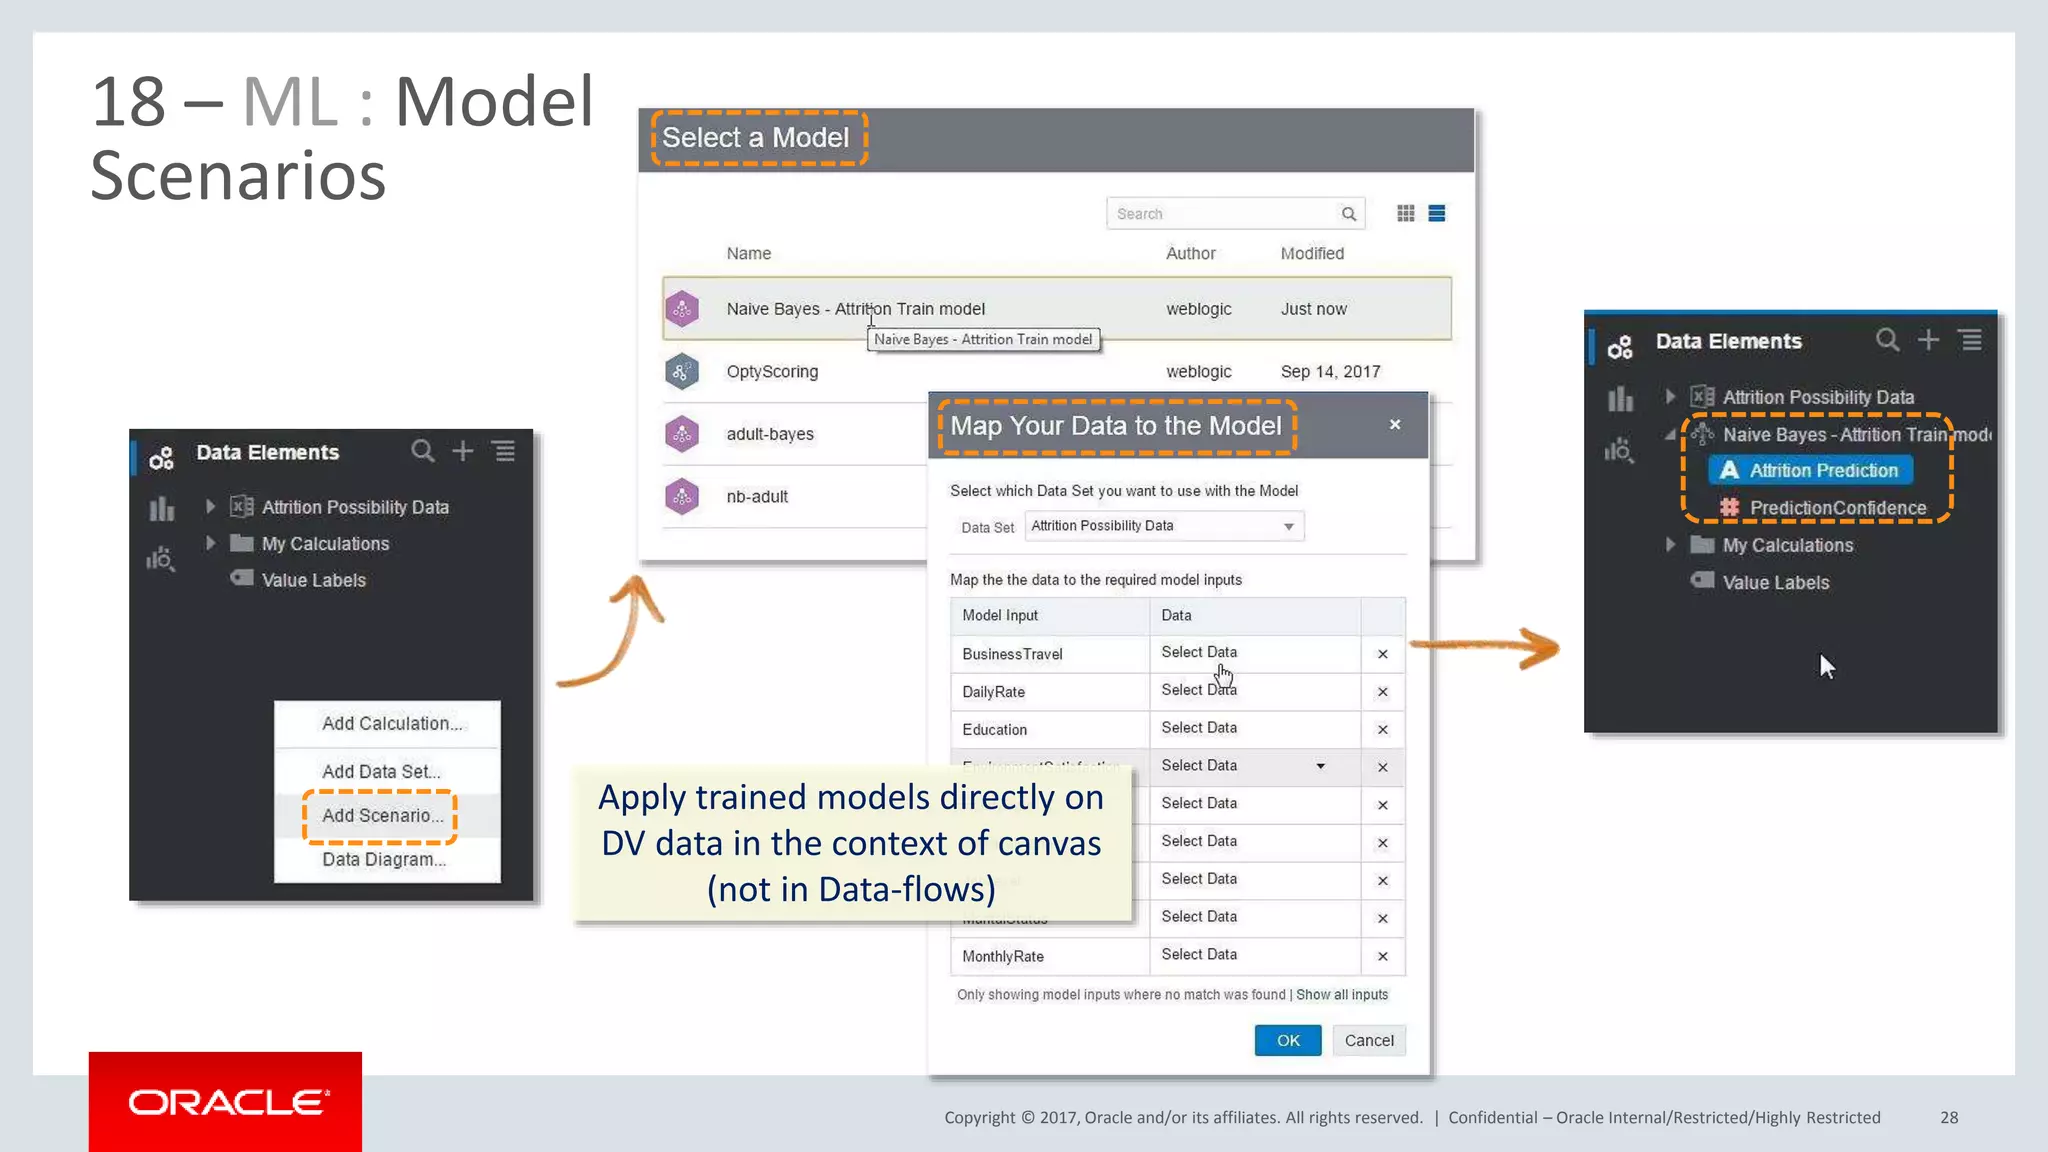
Task: Click Cancel in Map Your Data dialog
Action: point(1369,1040)
